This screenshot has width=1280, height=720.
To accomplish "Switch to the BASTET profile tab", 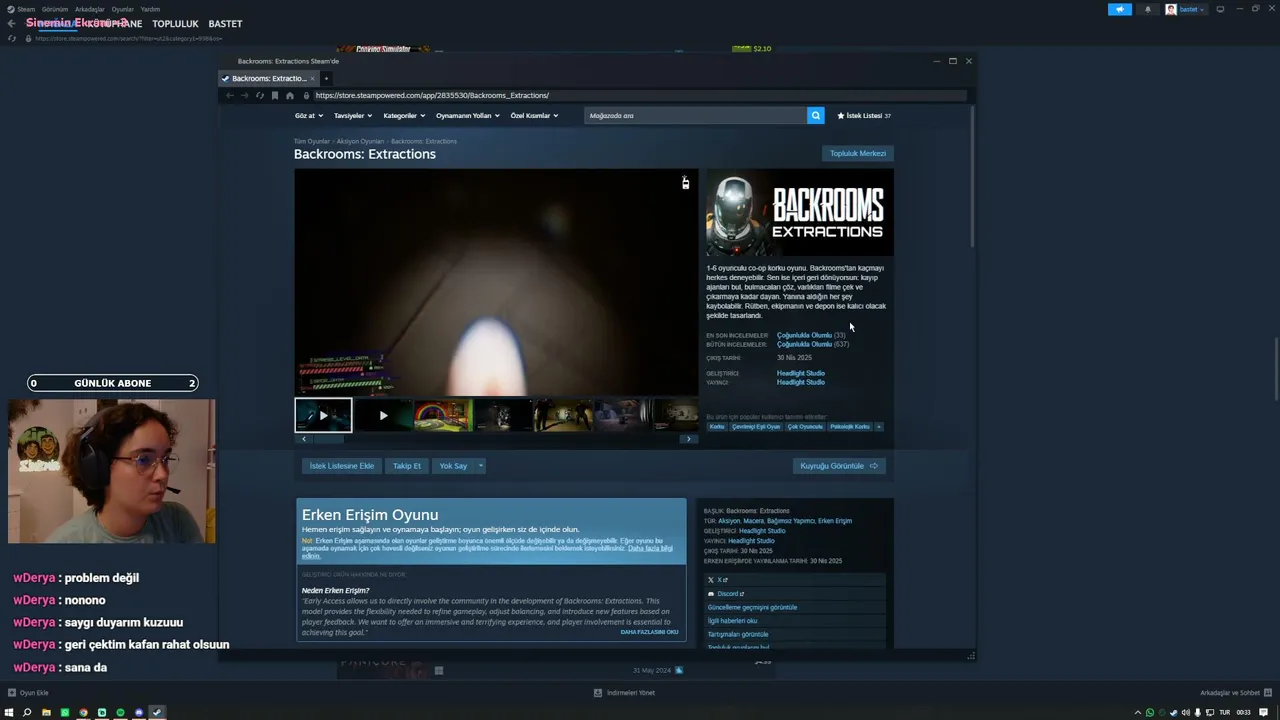I will tap(225, 24).
